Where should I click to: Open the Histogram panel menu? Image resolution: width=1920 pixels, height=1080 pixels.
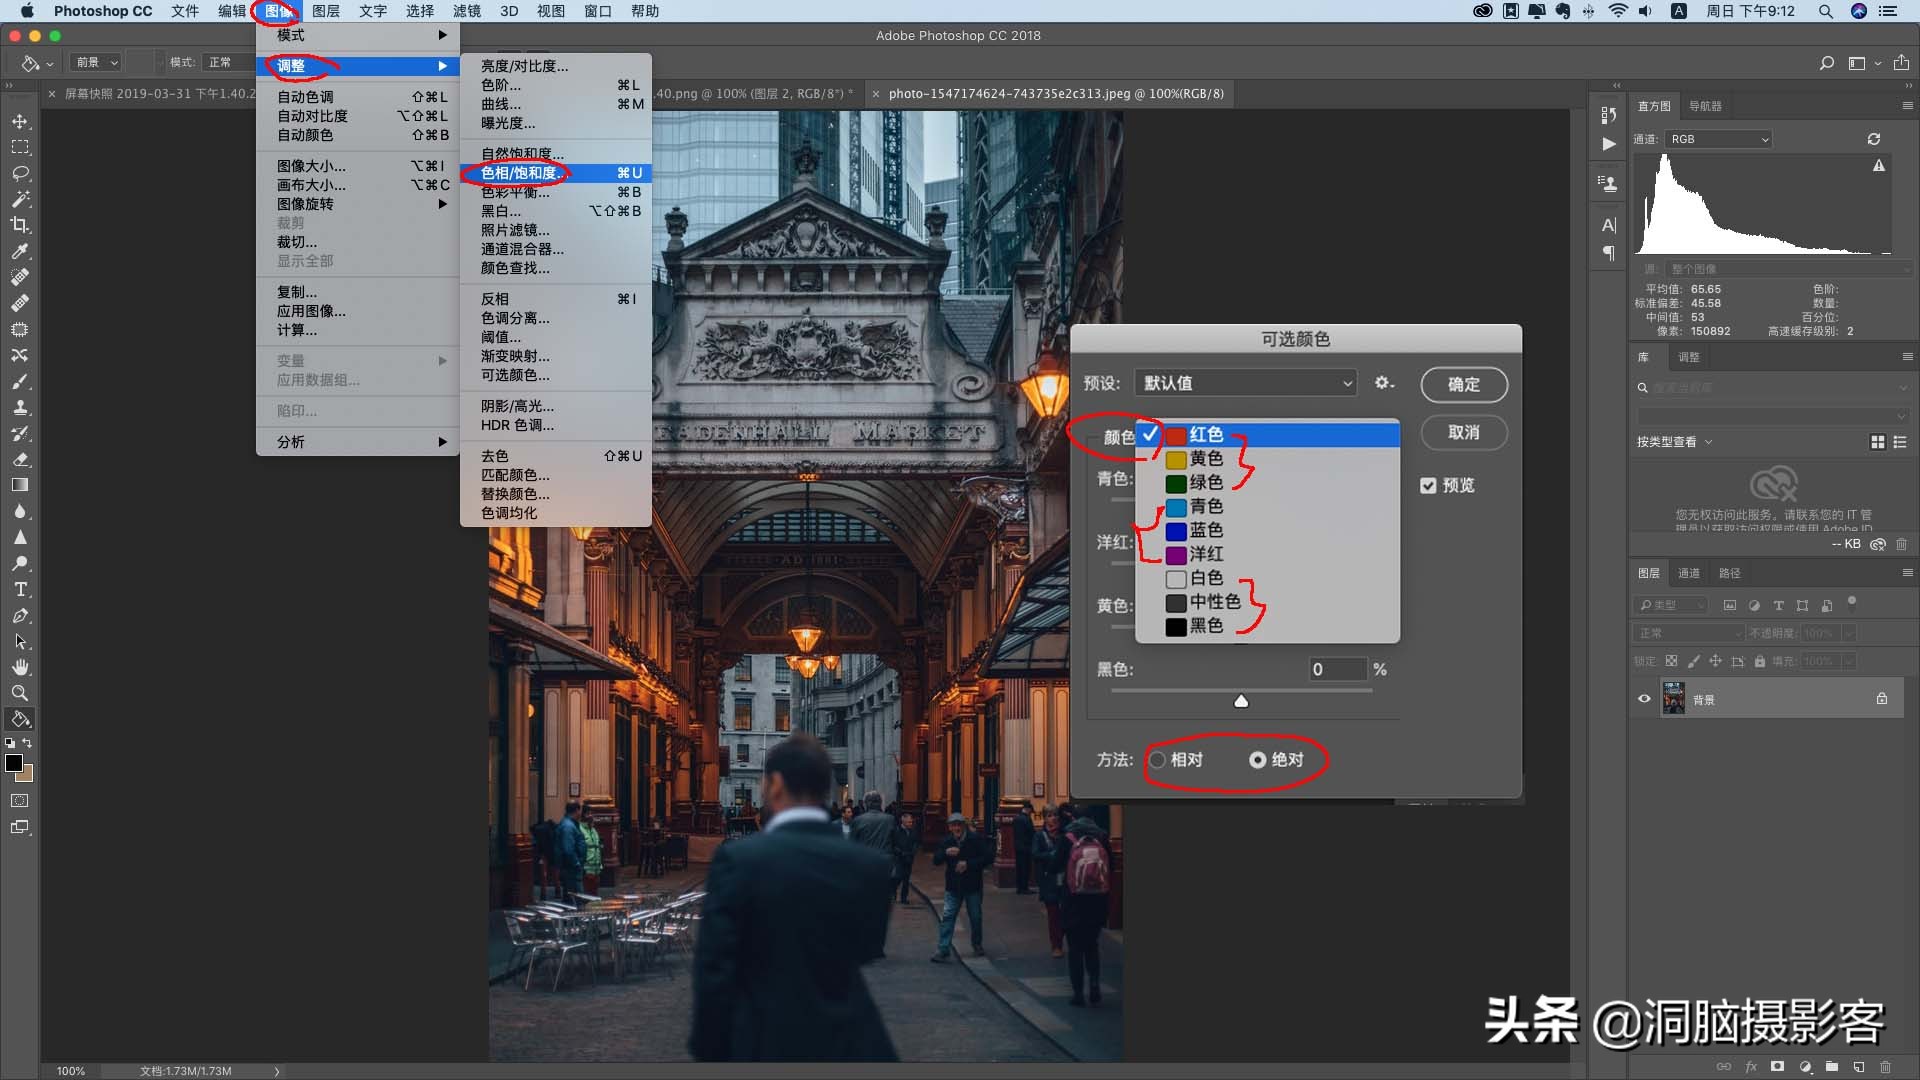click(1907, 106)
